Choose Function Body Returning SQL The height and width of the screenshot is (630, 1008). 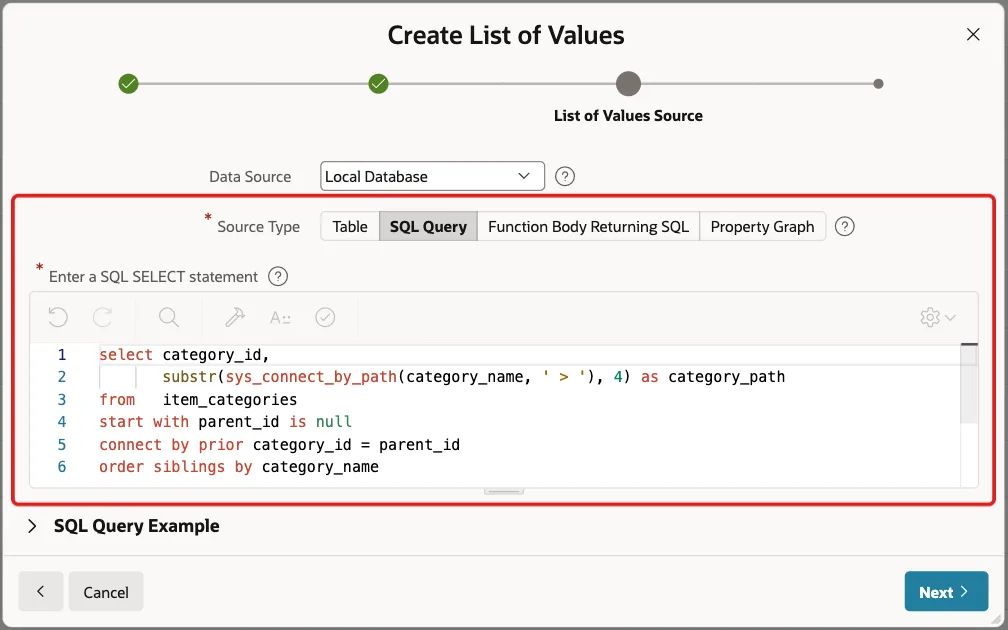pos(588,226)
